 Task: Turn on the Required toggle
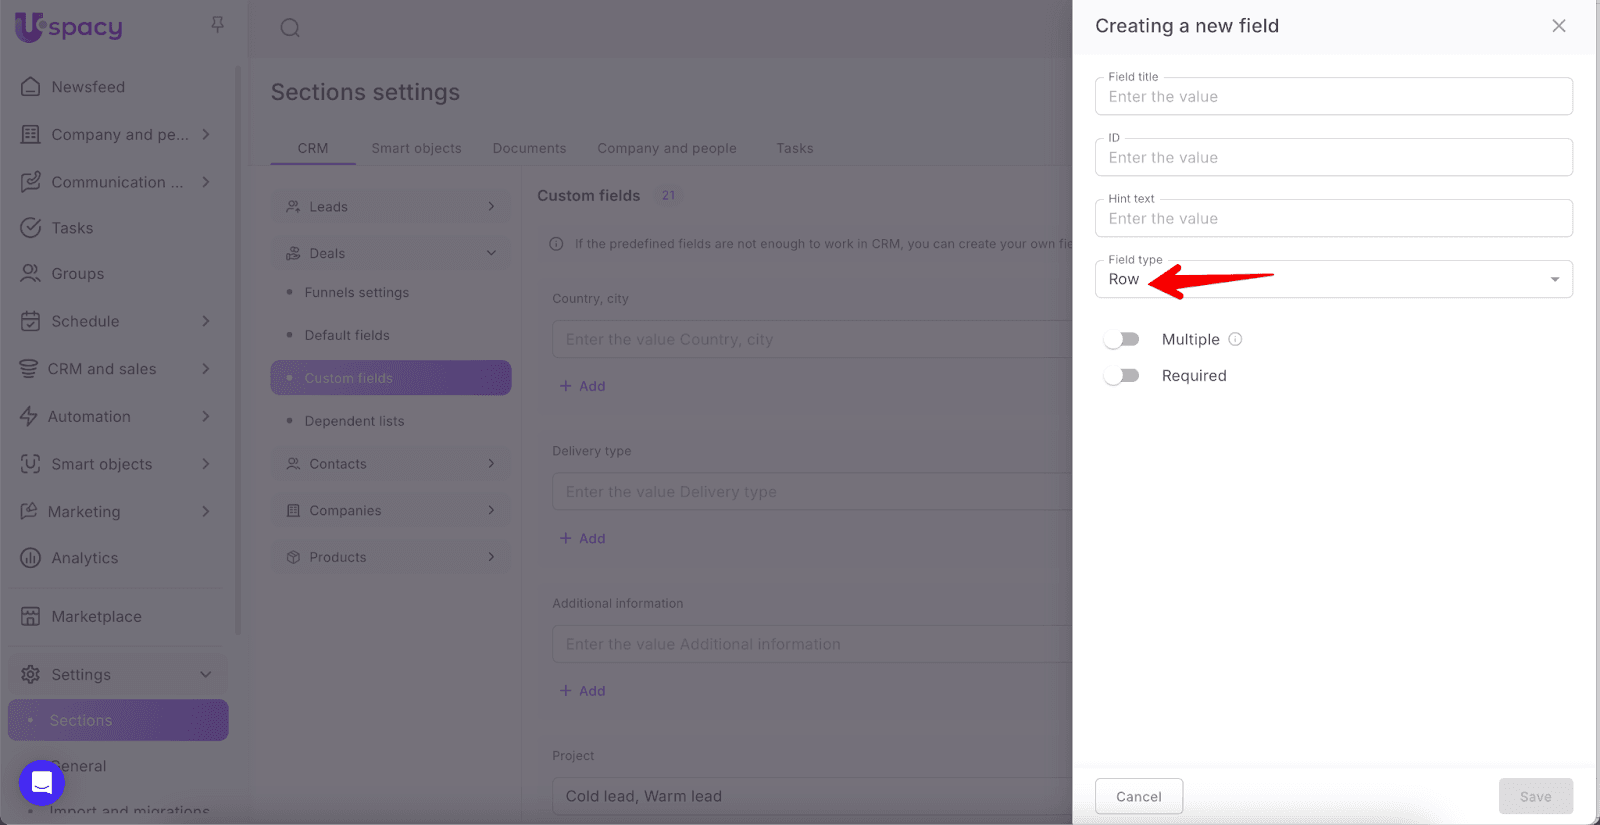click(x=1121, y=376)
